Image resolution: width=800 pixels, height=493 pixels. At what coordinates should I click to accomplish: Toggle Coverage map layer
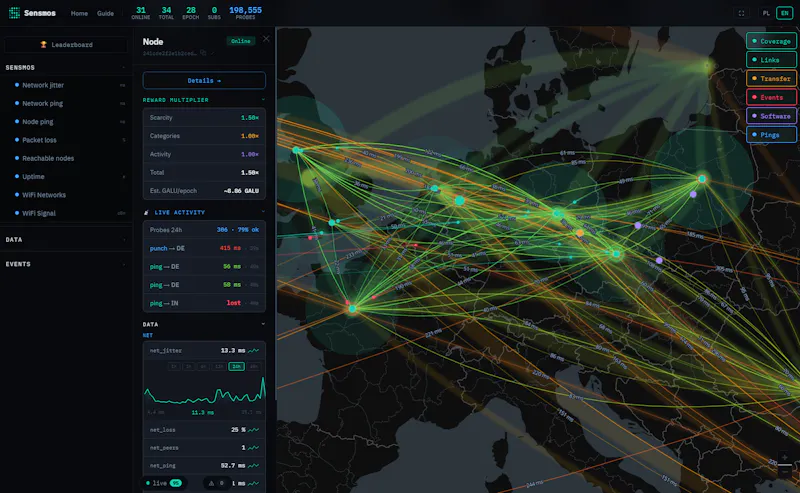click(x=771, y=41)
